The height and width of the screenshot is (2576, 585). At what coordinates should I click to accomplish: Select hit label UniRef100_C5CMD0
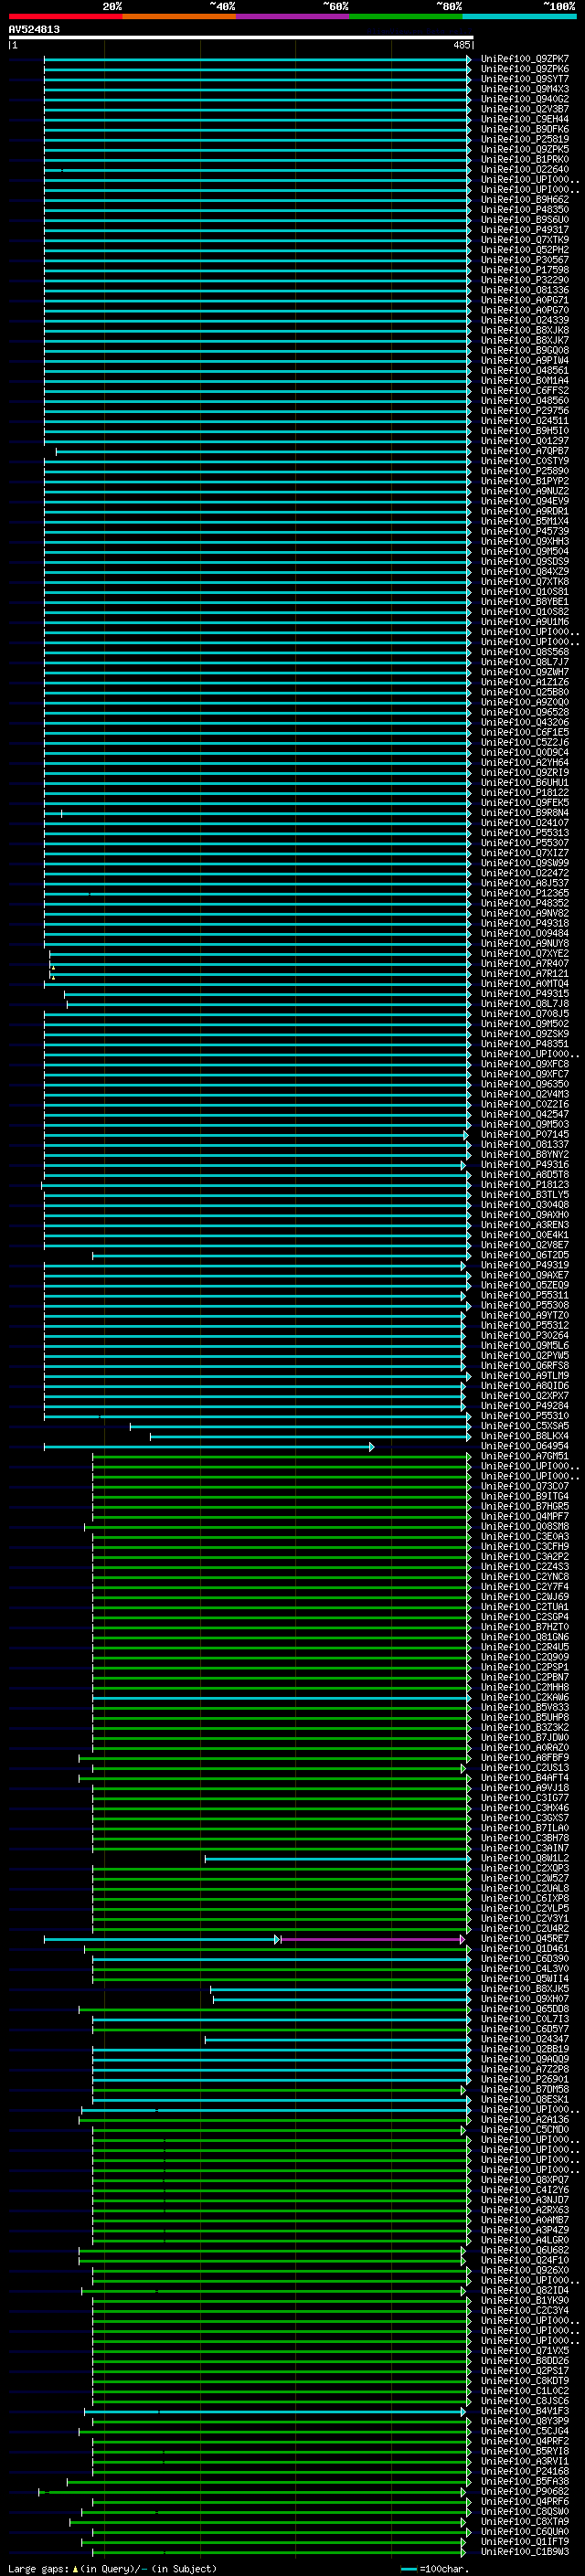click(525, 2130)
